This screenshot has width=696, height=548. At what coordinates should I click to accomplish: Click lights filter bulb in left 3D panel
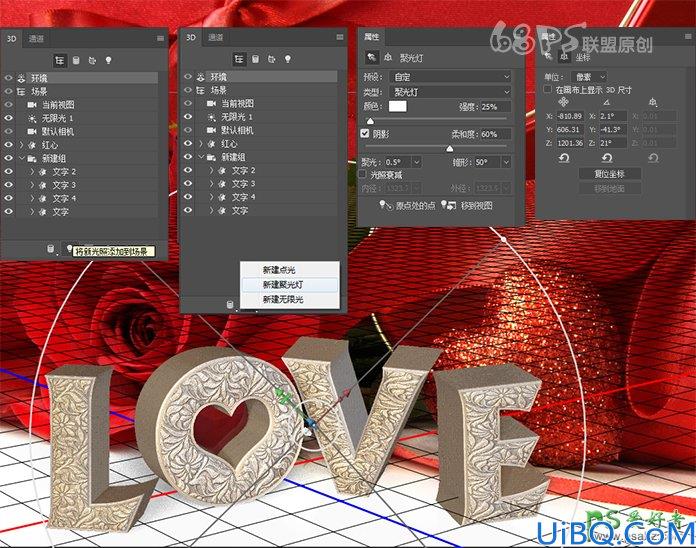(x=108, y=60)
